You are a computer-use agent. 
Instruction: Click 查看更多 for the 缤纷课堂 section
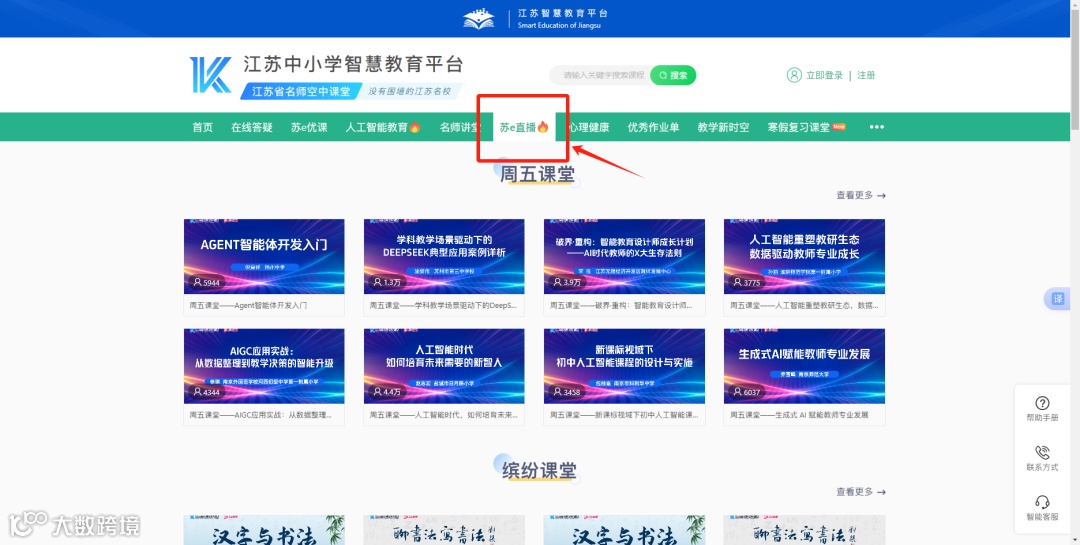tap(861, 491)
